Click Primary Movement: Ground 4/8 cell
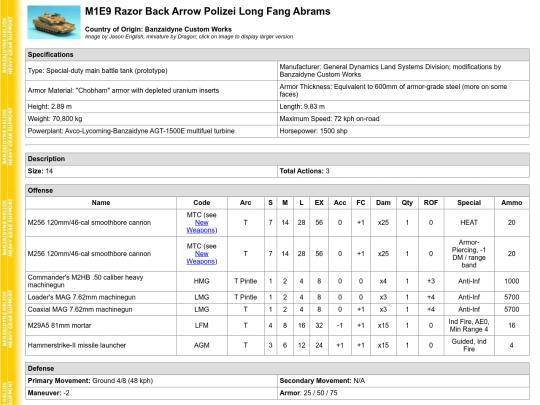540x405 pixels. click(x=151, y=381)
